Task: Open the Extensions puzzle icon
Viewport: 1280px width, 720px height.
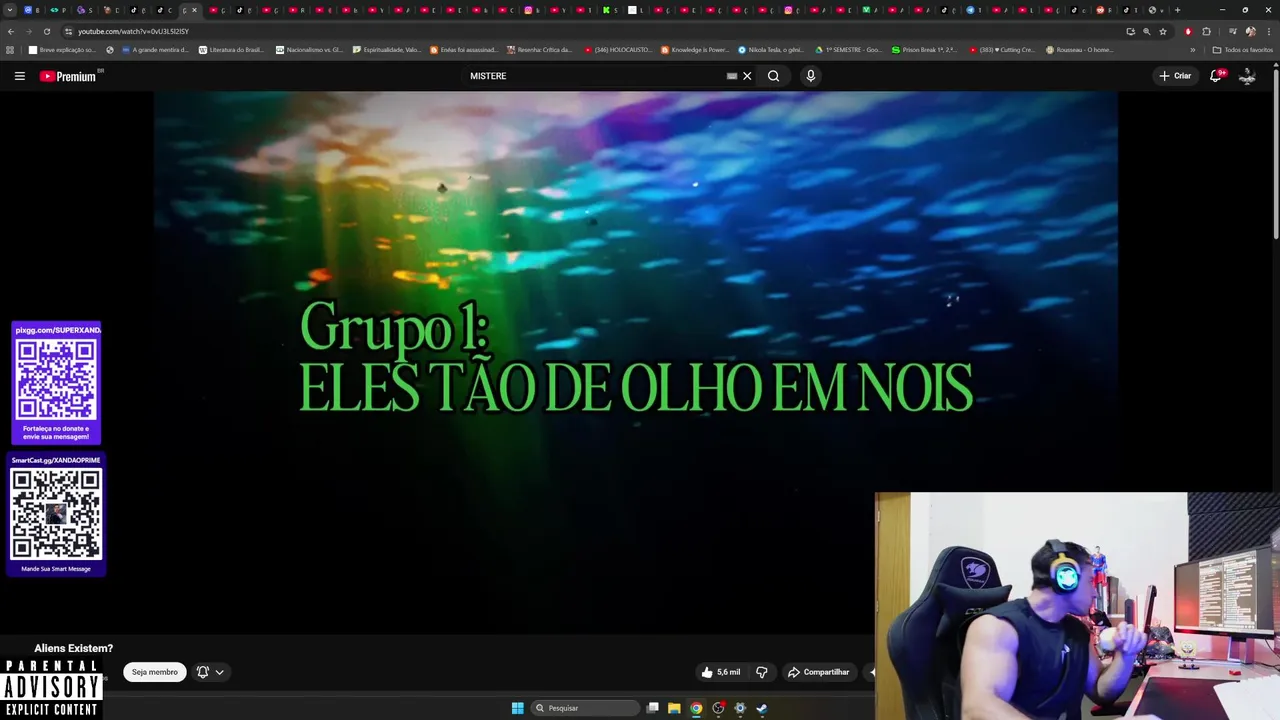Action: point(1206,31)
